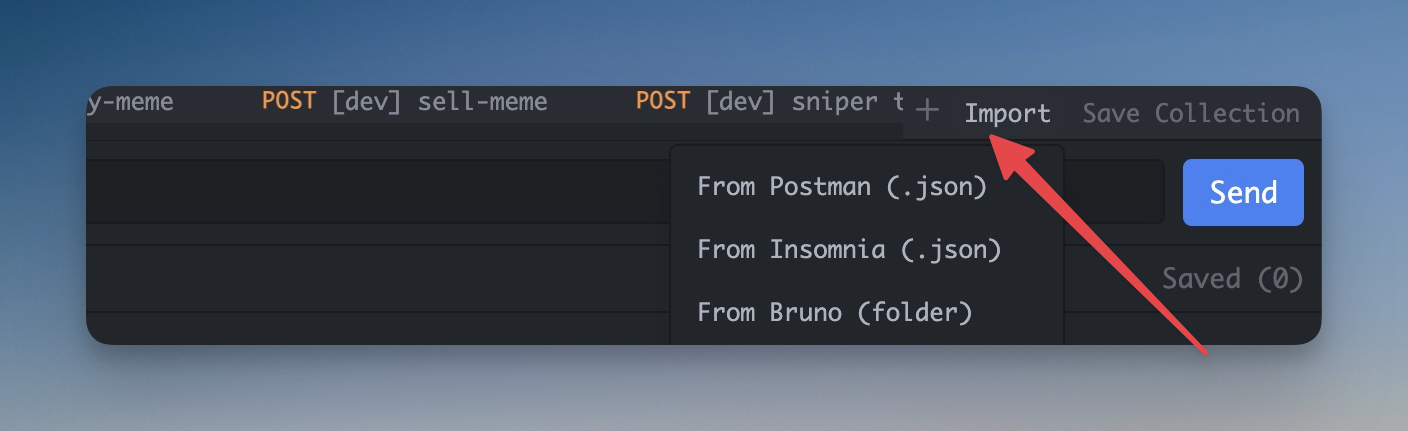1408x431 pixels.
Task: Choose From Postman (.json) import option
Action: (842, 187)
